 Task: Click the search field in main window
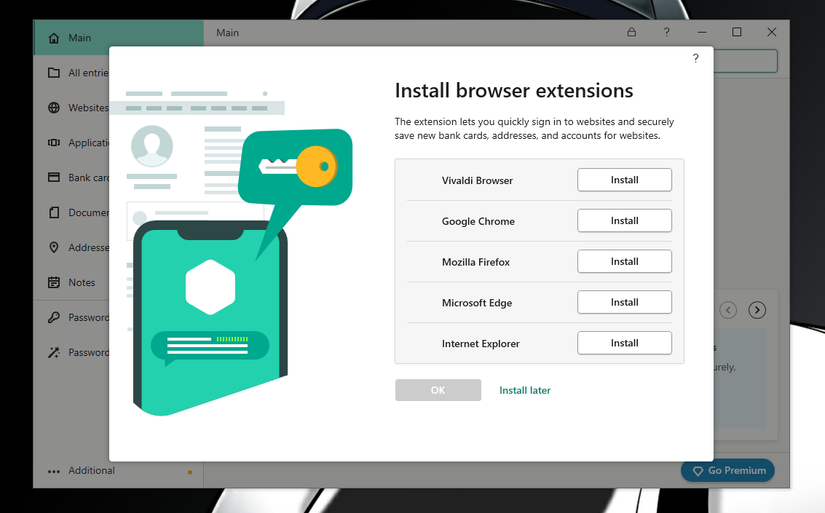click(x=746, y=61)
